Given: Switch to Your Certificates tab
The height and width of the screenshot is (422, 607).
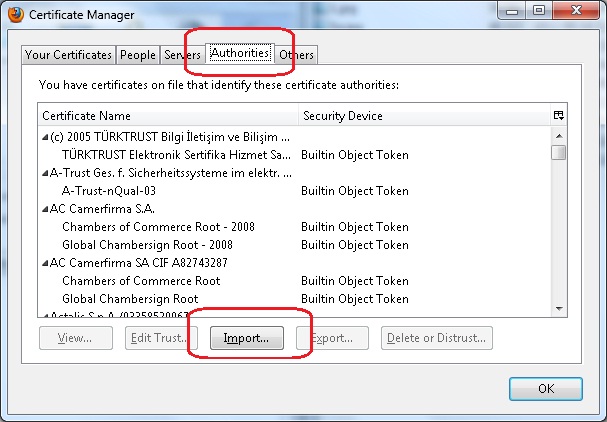Looking at the screenshot, I should [x=68, y=55].
